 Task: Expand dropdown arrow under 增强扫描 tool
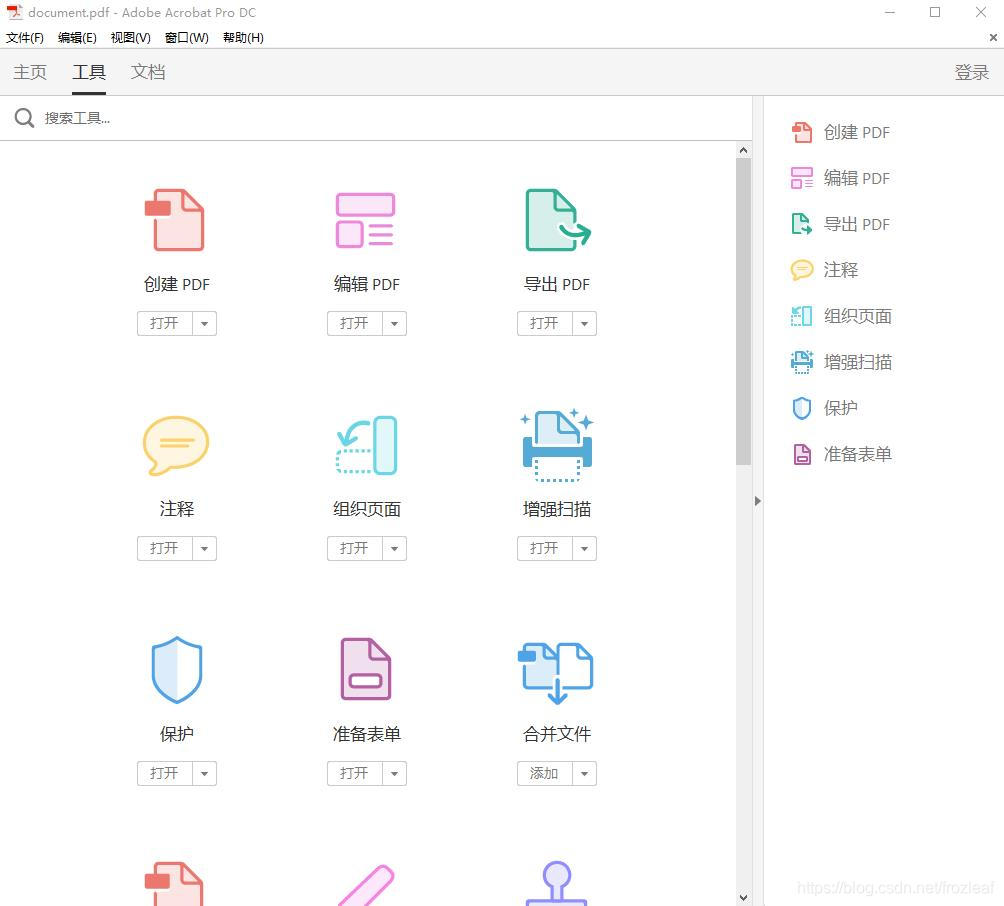(585, 549)
